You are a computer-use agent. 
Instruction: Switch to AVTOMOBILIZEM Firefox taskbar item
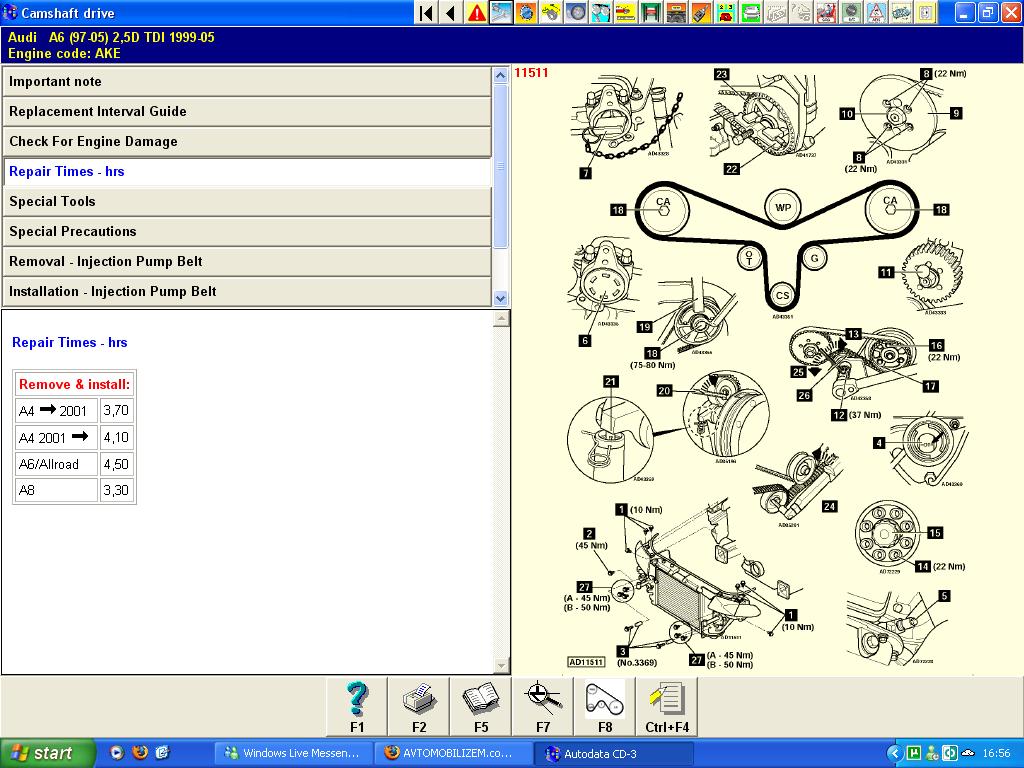tap(453, 753)
